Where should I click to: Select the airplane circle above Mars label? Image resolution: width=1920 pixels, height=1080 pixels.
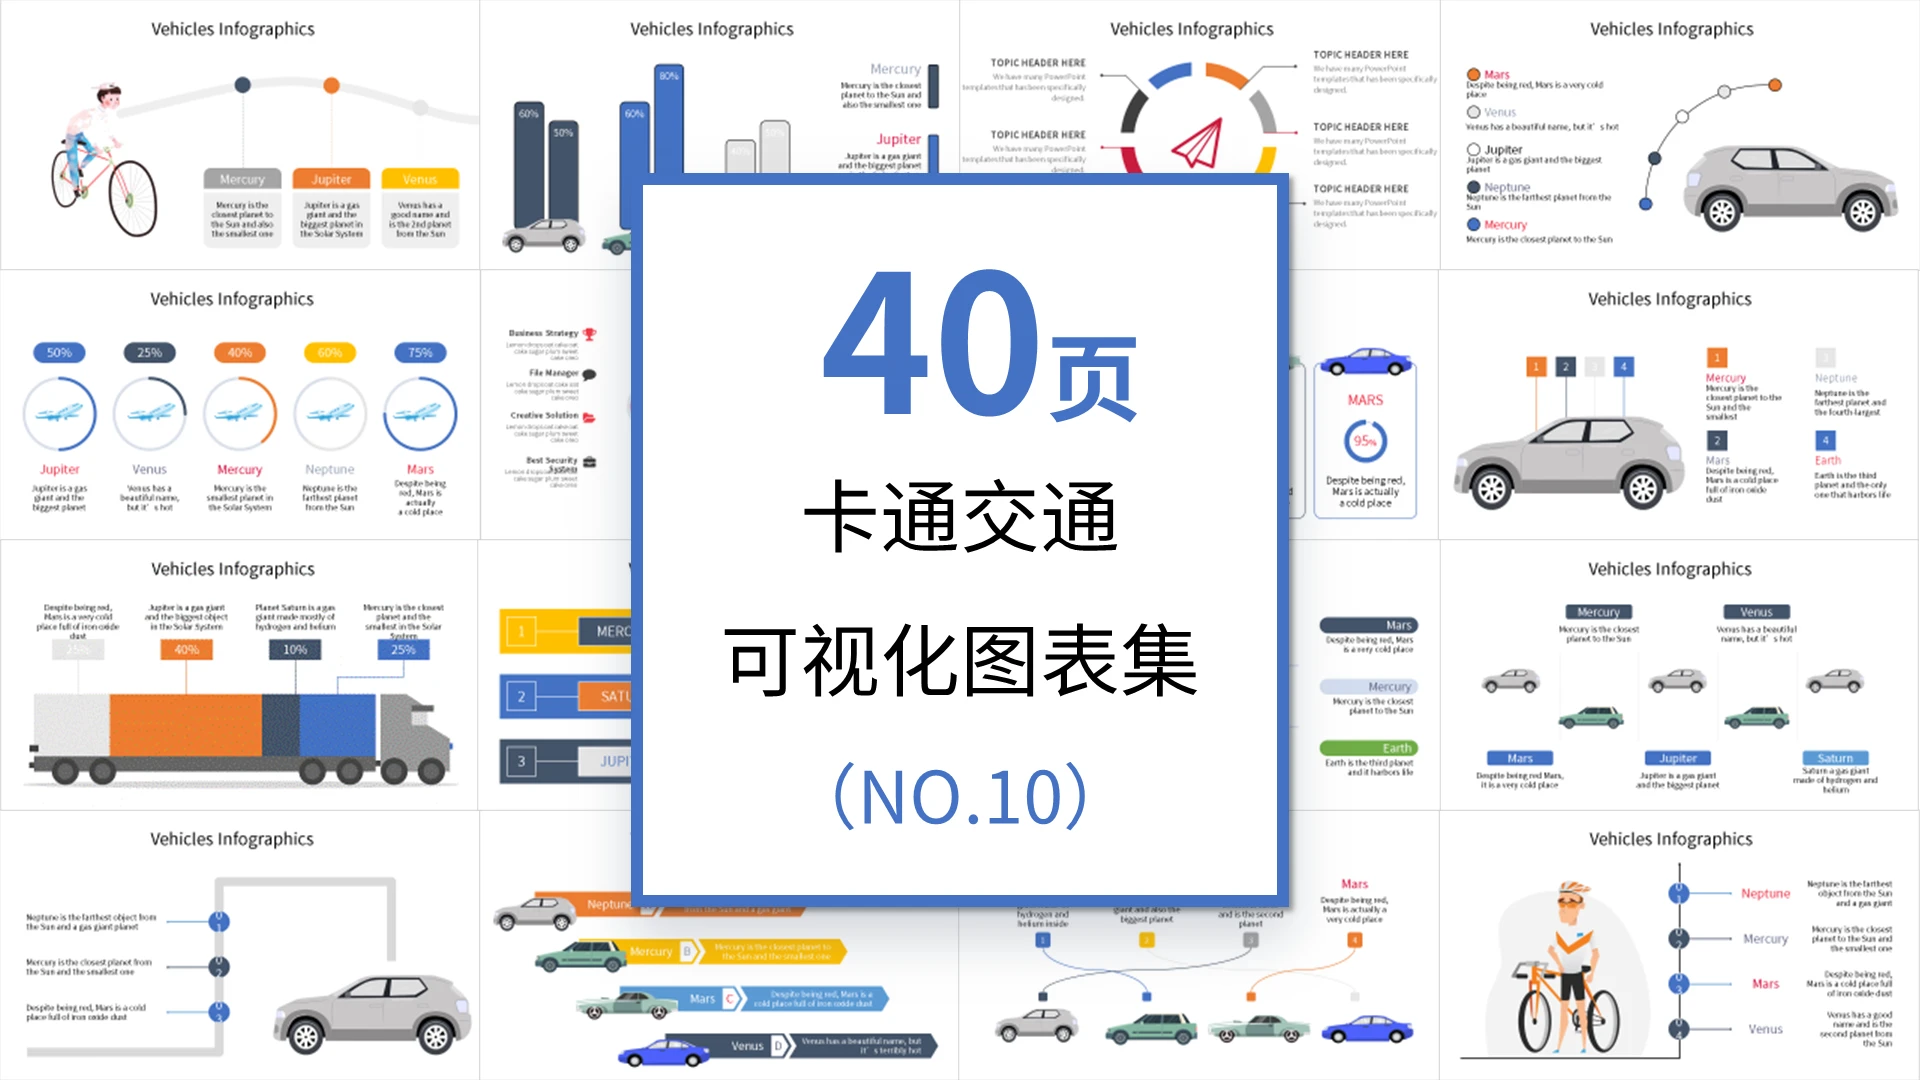point(420,414)
